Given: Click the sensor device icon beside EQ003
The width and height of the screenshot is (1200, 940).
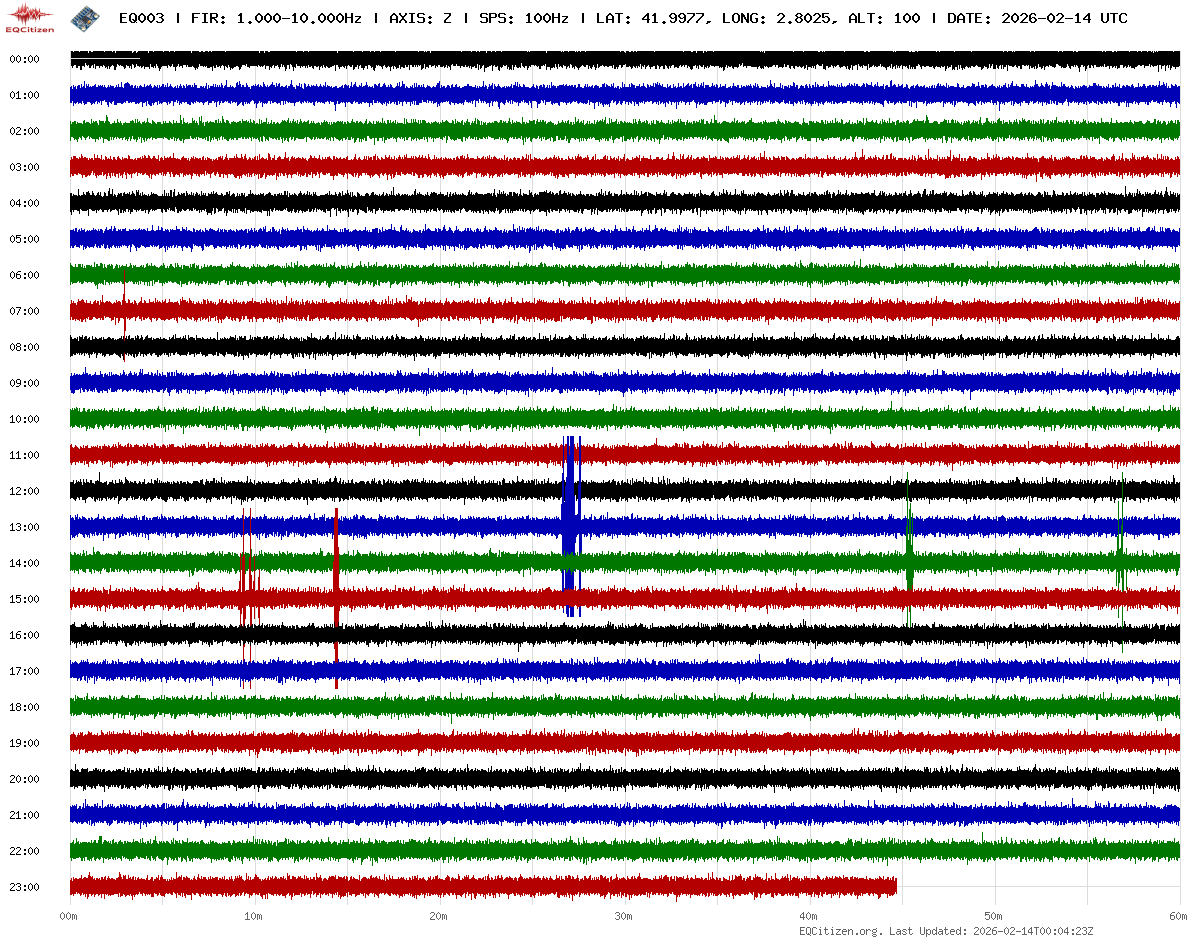Looking at the screenshot, I should click(x=84, y=17).
